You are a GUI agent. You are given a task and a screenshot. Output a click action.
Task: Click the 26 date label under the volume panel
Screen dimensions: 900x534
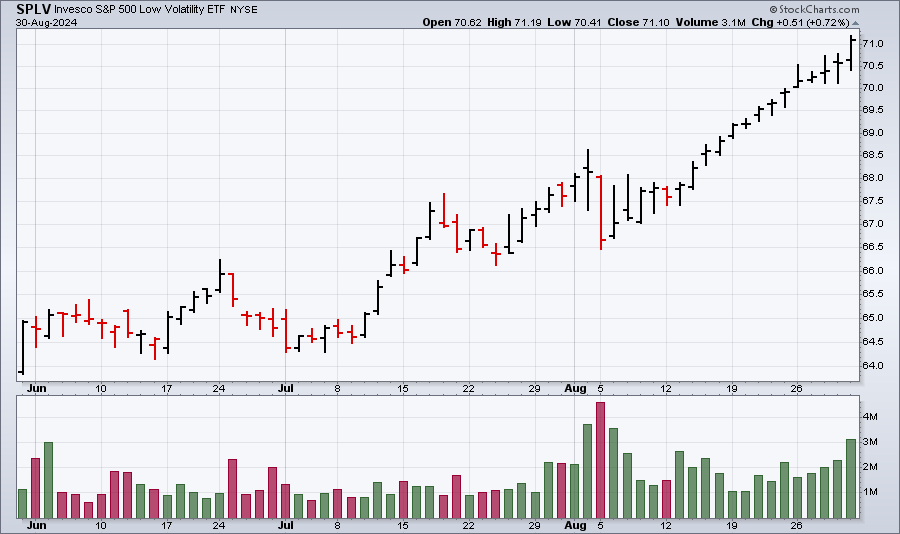coord(796,525)
